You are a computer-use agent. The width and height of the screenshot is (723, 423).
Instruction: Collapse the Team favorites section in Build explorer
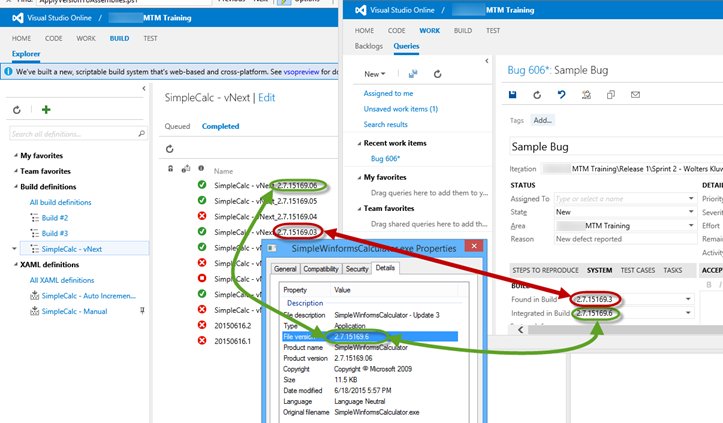16,171
